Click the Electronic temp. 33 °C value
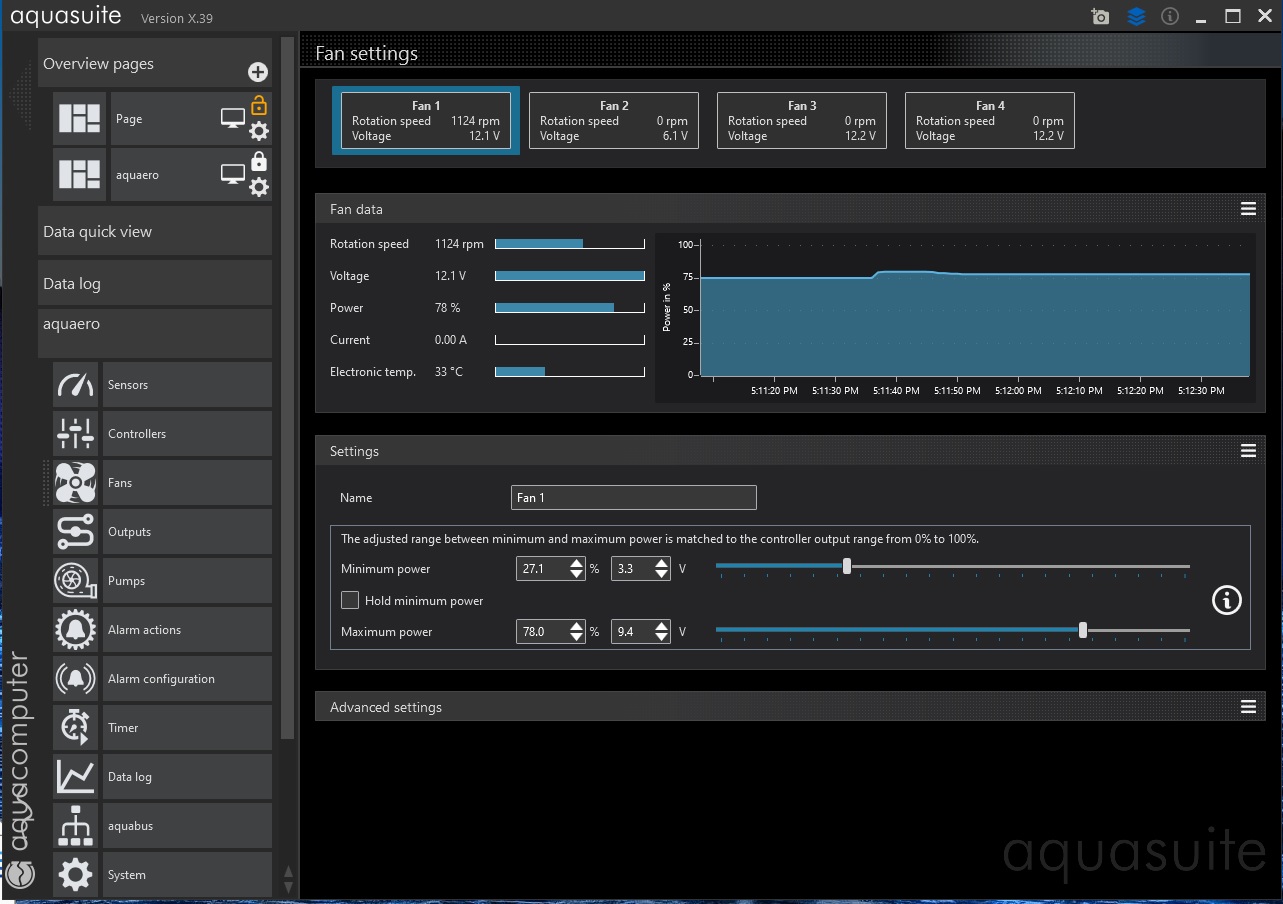Viewport: 1283px width, 904px height. click(x=449, y=372)
